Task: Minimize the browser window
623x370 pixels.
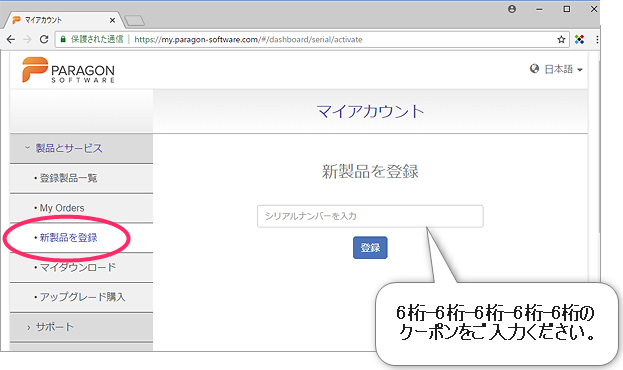Action: tap(539, 9)
